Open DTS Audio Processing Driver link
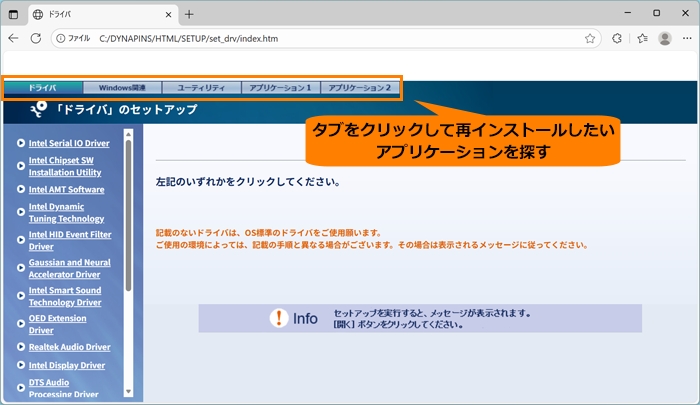The height and width of the screenshot is (405, 700). click(64, 388)
